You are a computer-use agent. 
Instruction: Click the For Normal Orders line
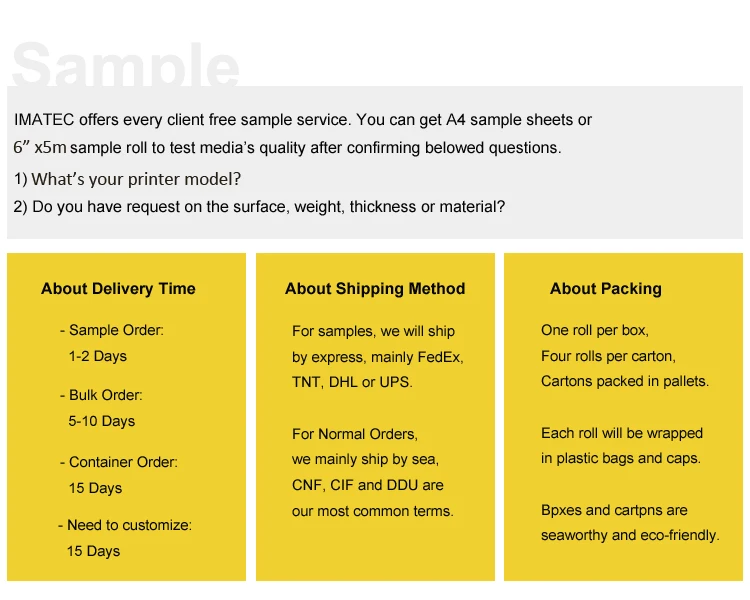point(355,434)
